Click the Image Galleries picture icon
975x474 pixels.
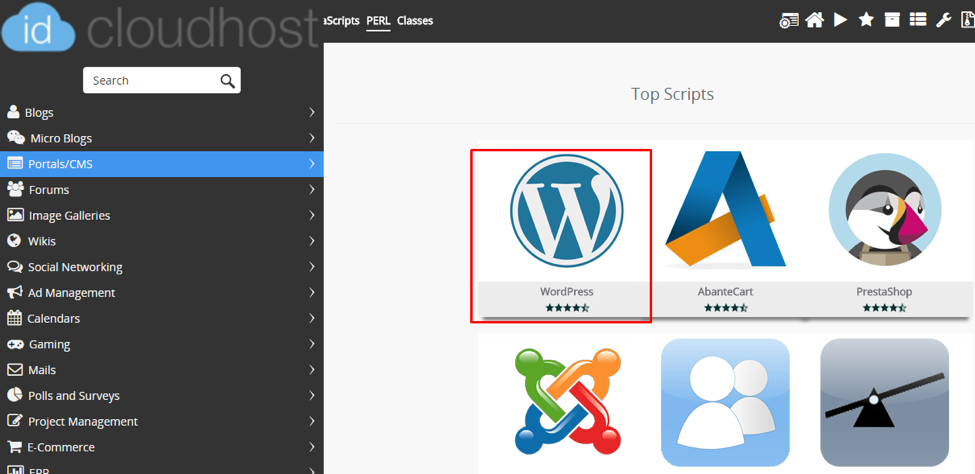point(15,215)
